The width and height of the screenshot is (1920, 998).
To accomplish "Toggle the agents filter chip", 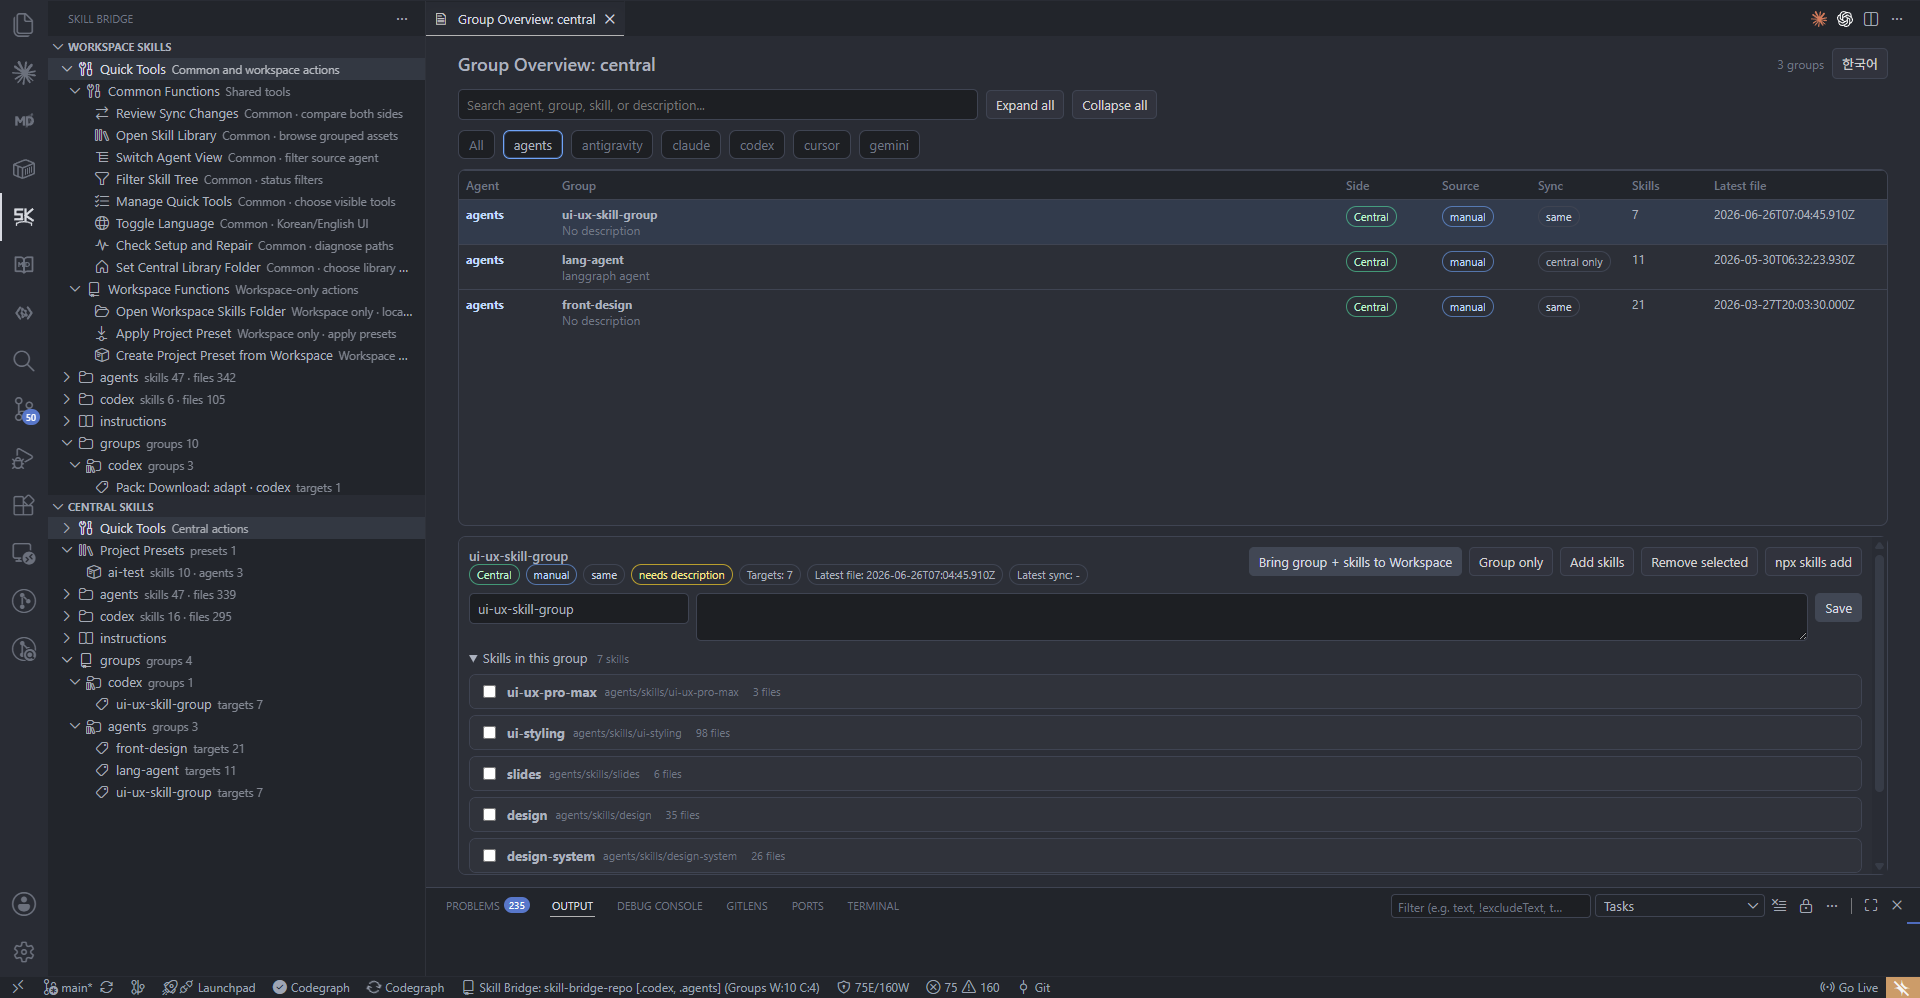I will pos(532,145).
